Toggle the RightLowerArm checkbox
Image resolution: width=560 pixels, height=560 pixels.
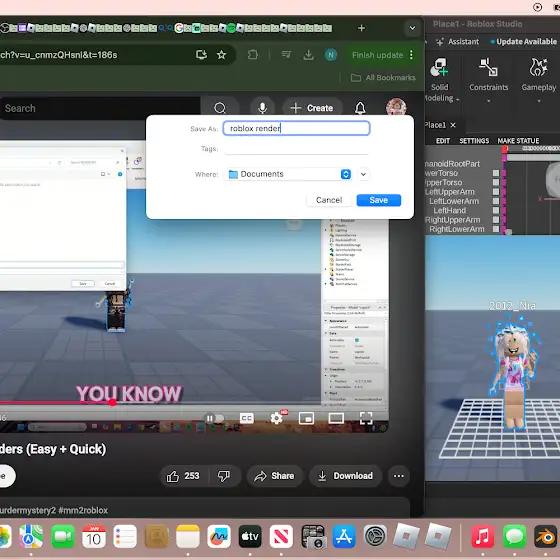[x=496, y=229]
